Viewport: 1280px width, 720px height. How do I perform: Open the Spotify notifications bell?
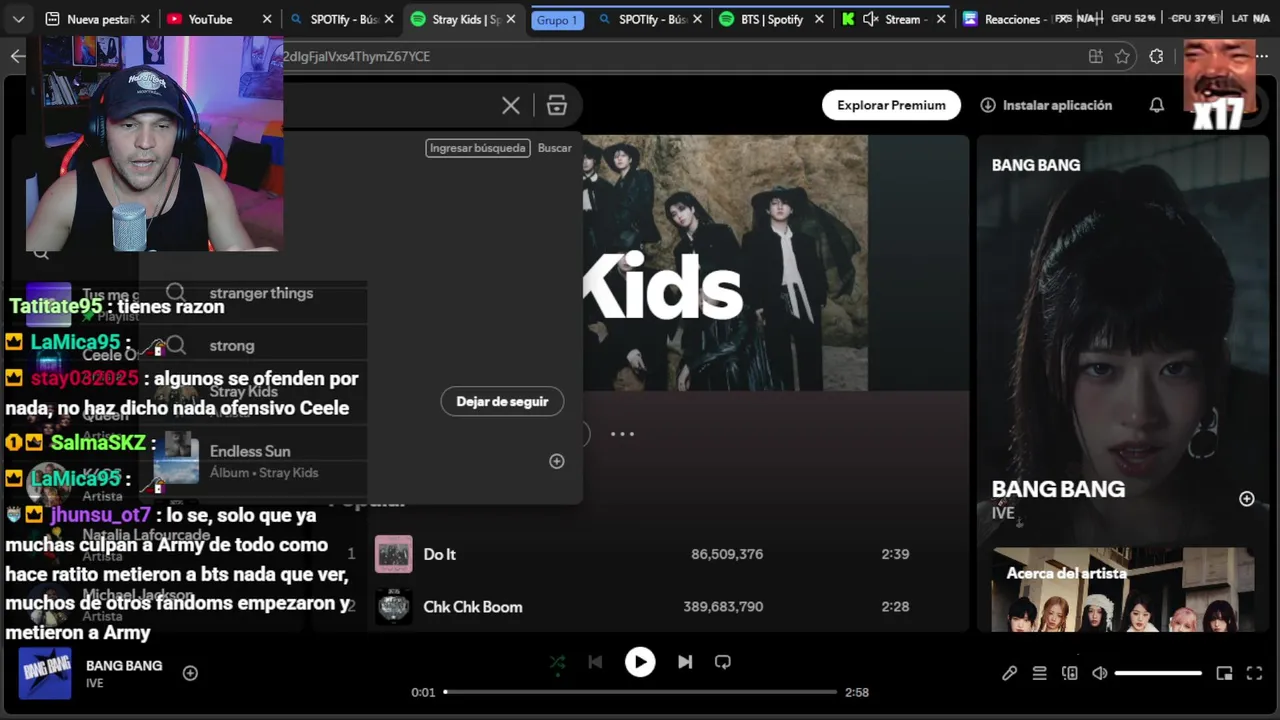tap(1156, 105)
